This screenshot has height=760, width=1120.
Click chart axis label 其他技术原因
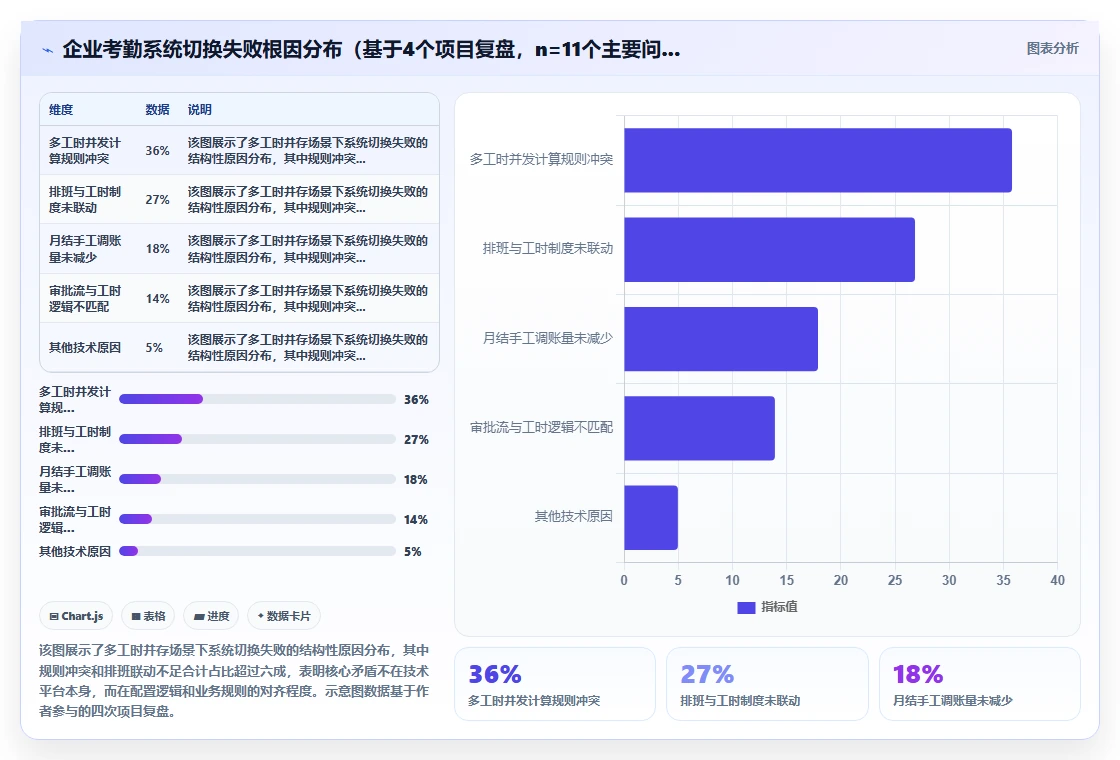[574, 516]
